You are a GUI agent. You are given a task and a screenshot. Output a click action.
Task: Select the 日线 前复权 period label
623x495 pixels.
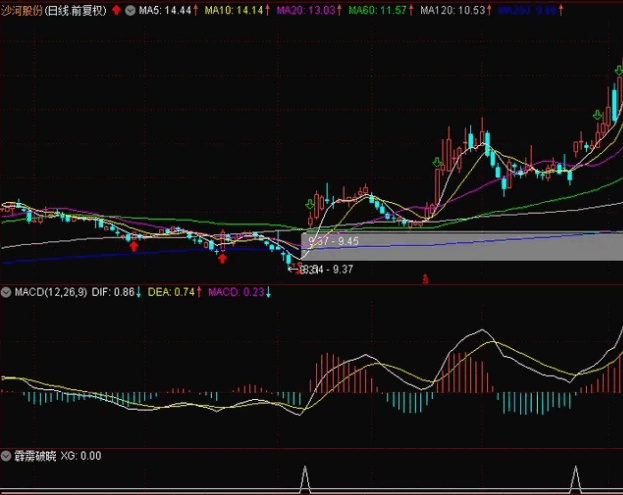tap(77, 9)
